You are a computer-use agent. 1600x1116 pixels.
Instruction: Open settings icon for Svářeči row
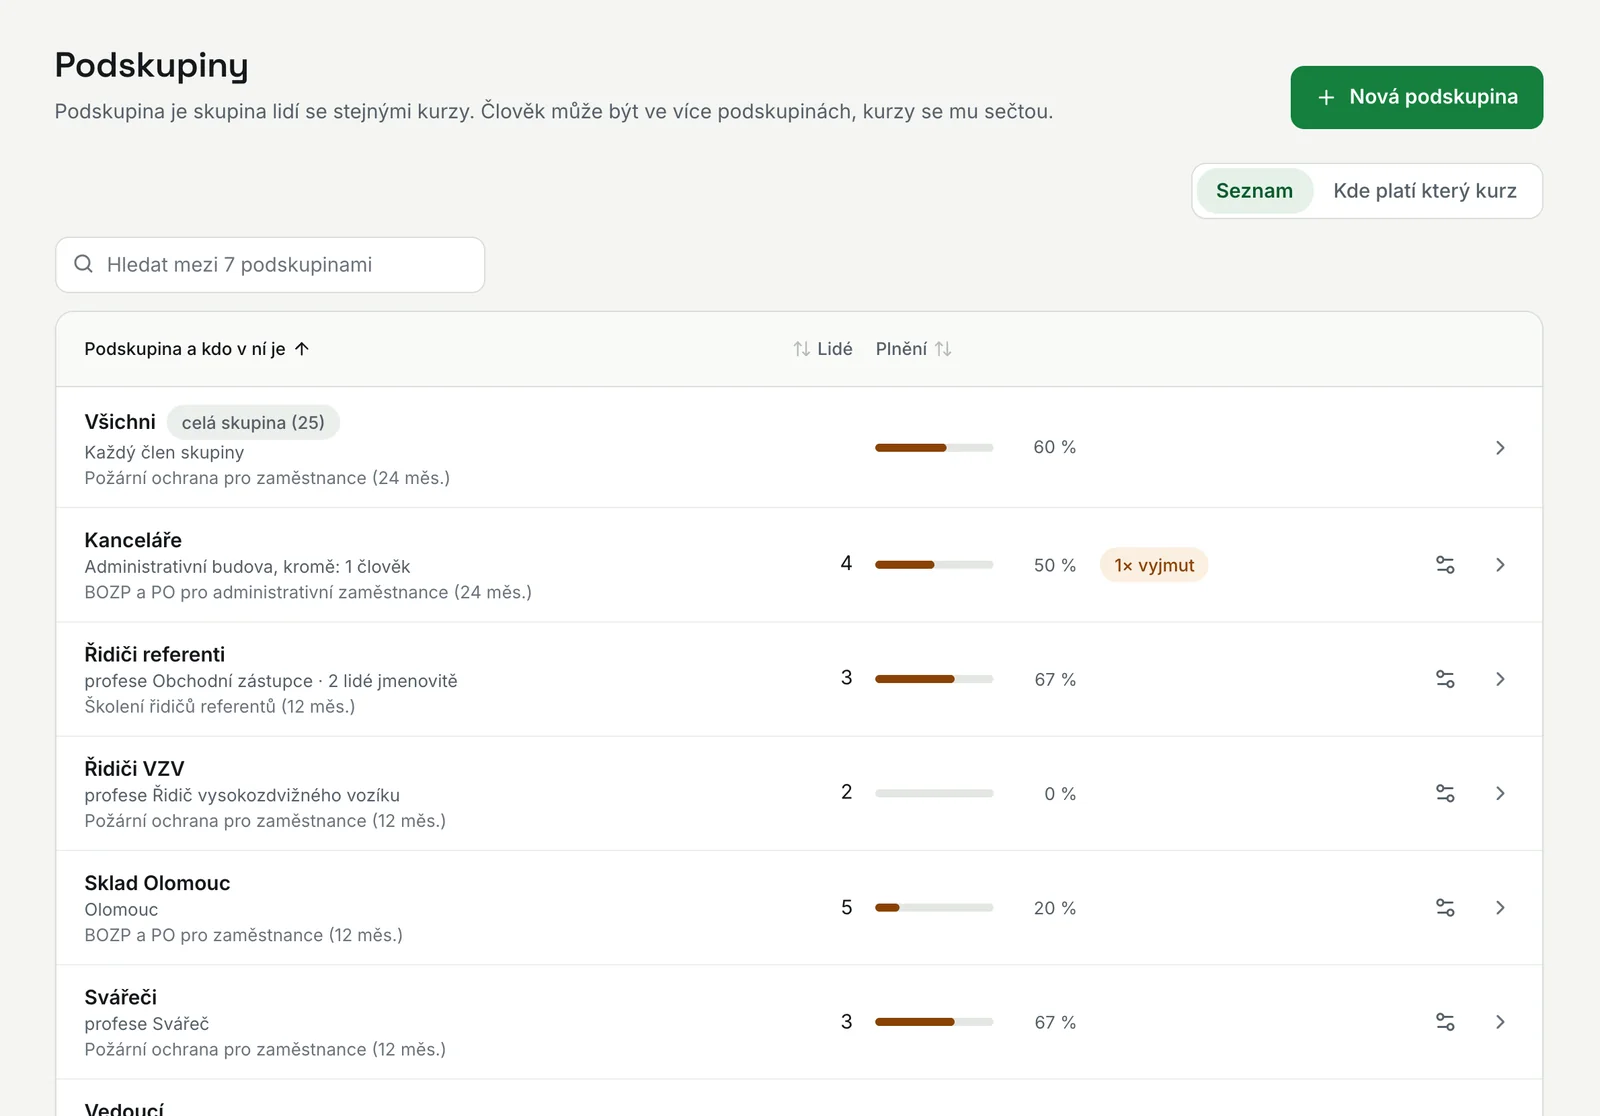[1445, 1022]
